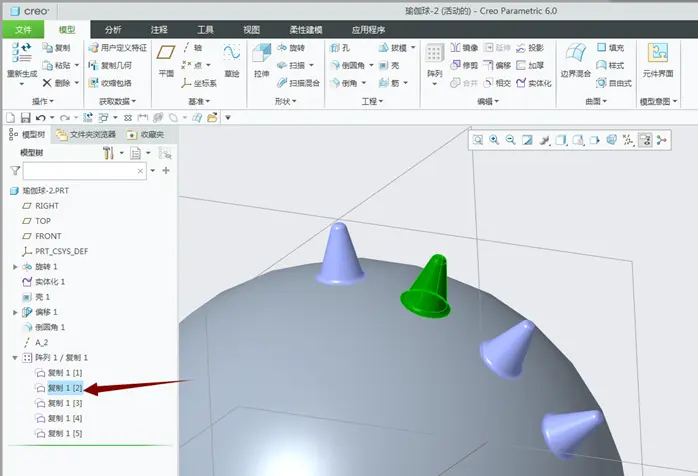Click the 镜像 mirror icon
This screenshot has width=698, height=476.
coord(455,48)
